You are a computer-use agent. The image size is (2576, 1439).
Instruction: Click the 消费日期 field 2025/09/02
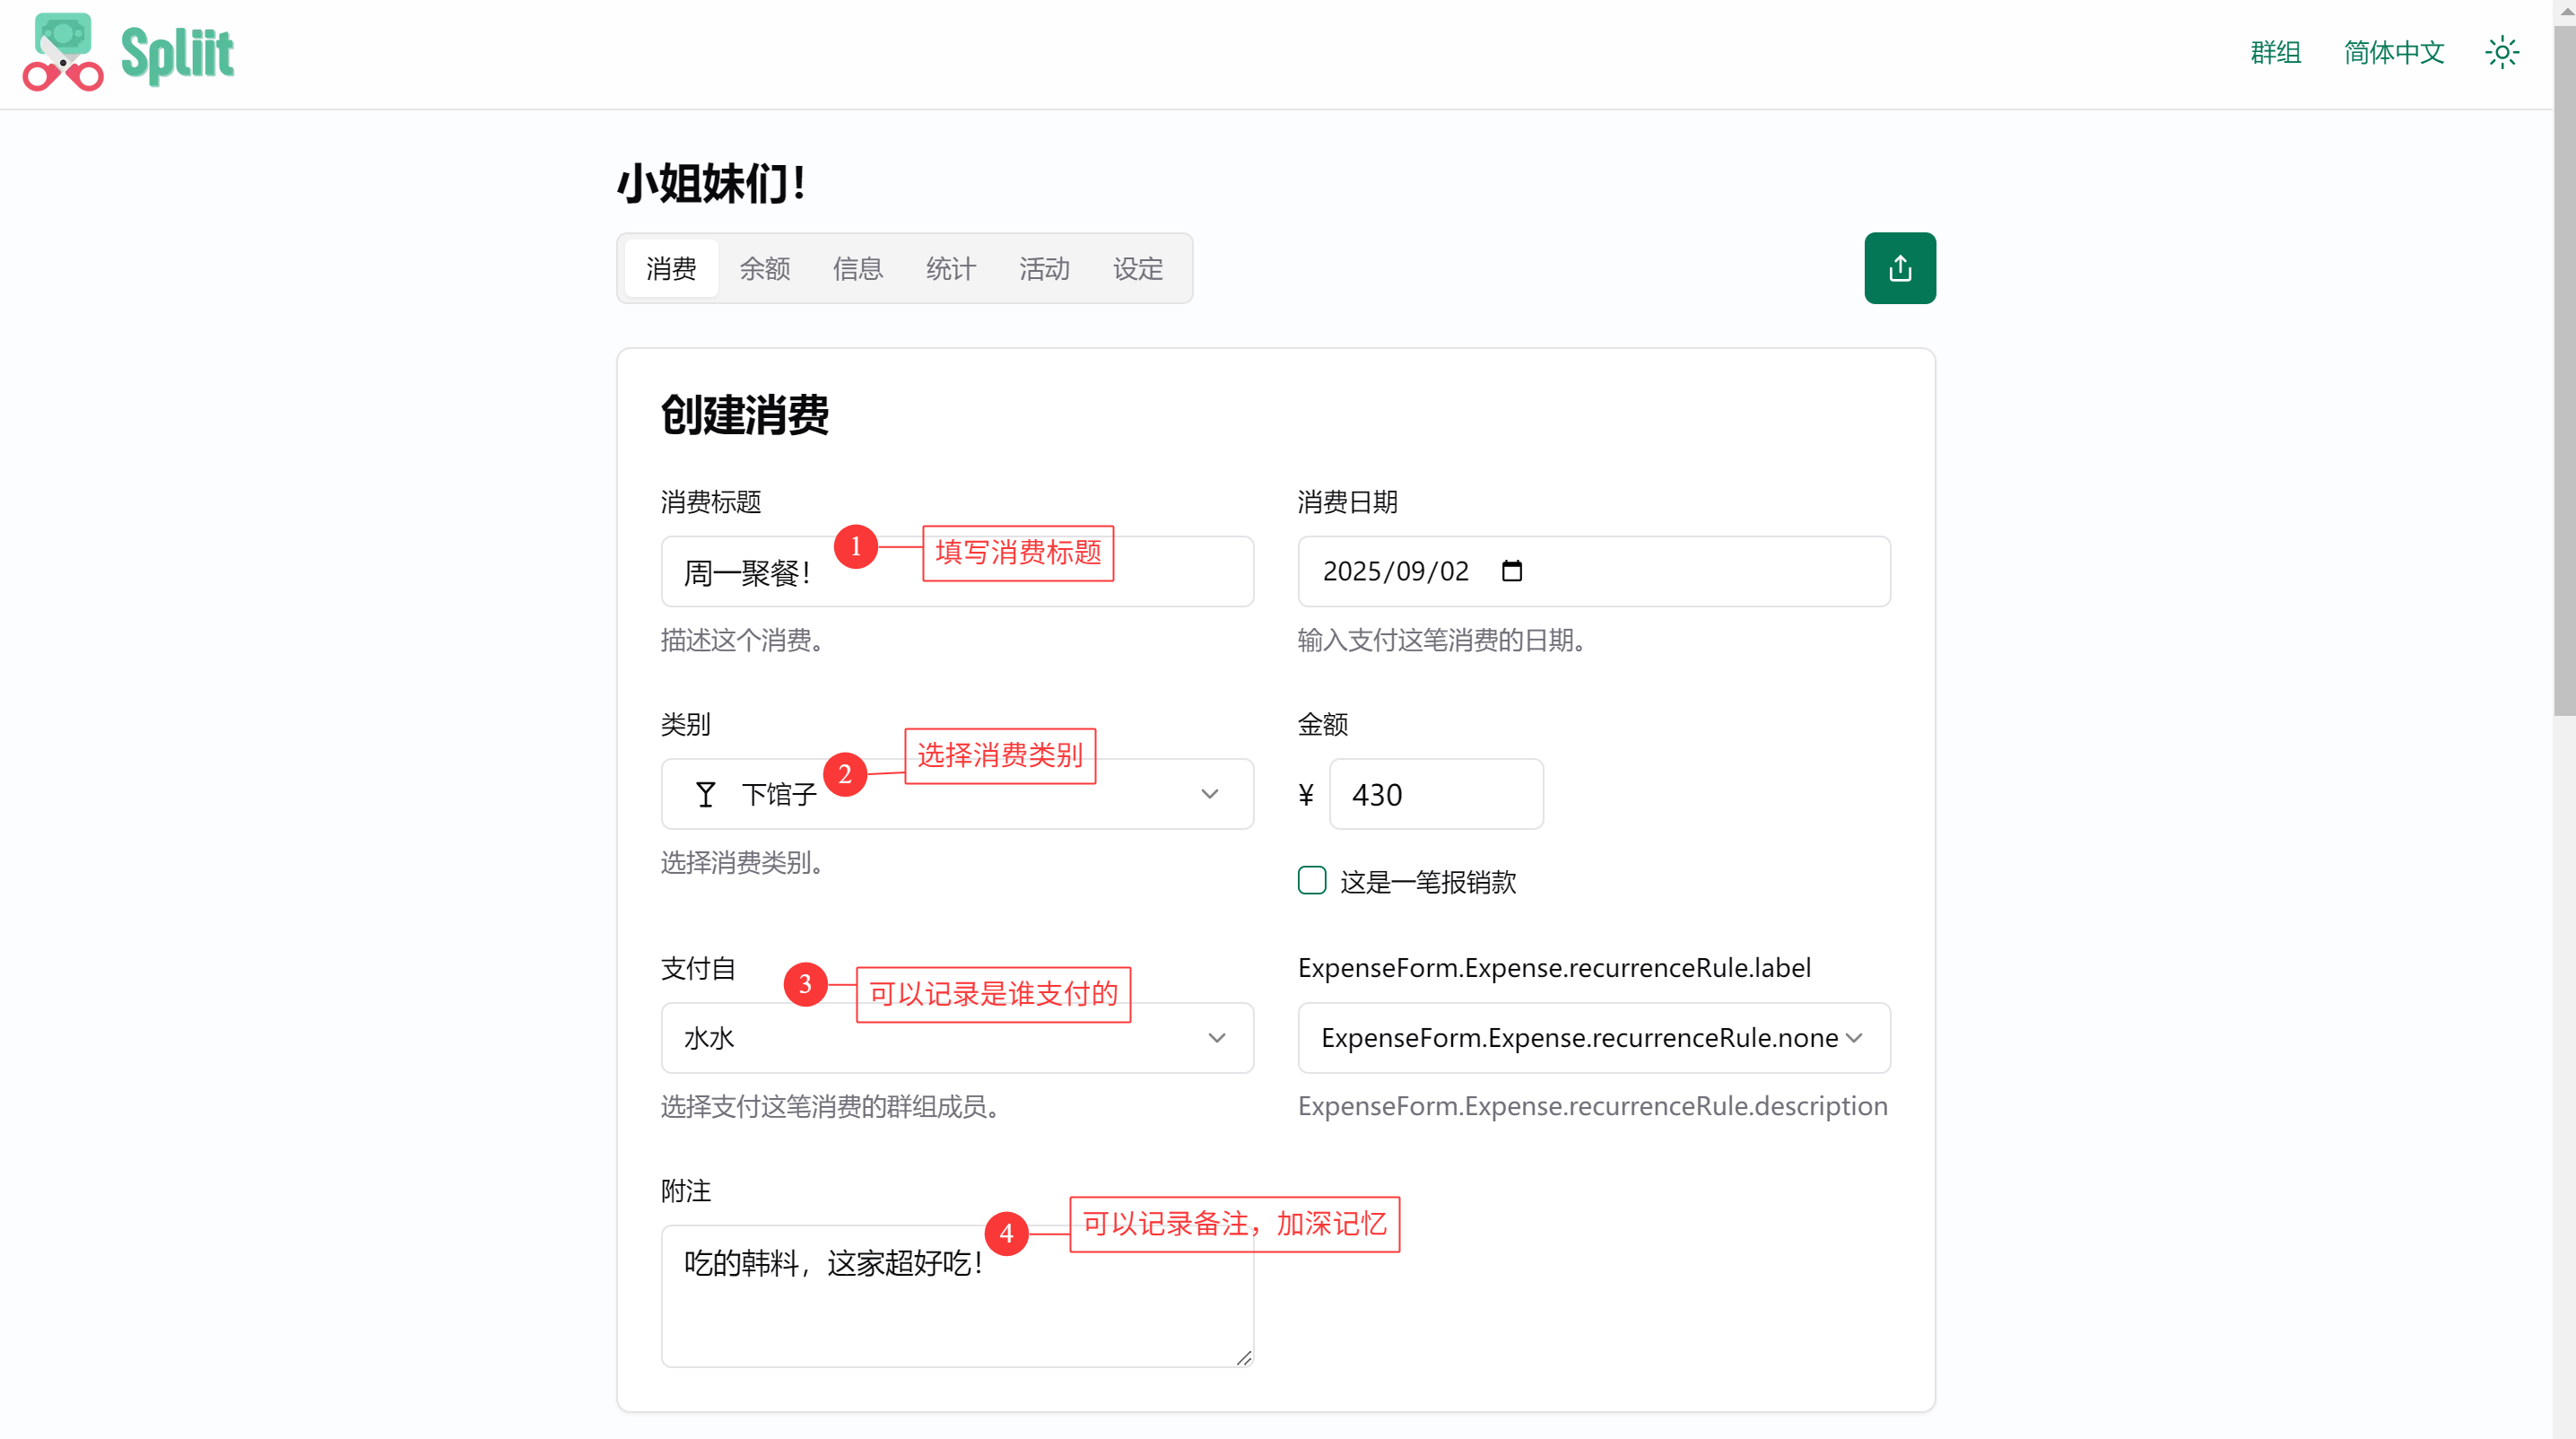click(x=1593, y=572)
